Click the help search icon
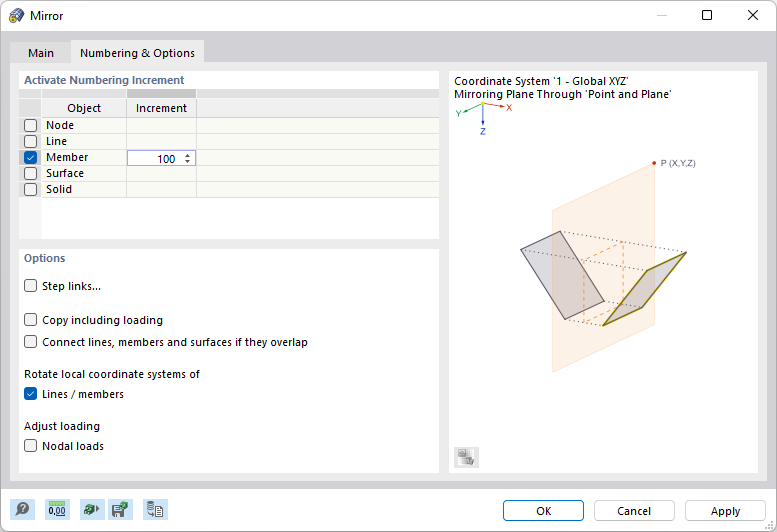This screenshot has width=777, height=532. click(x=21, y=510)
